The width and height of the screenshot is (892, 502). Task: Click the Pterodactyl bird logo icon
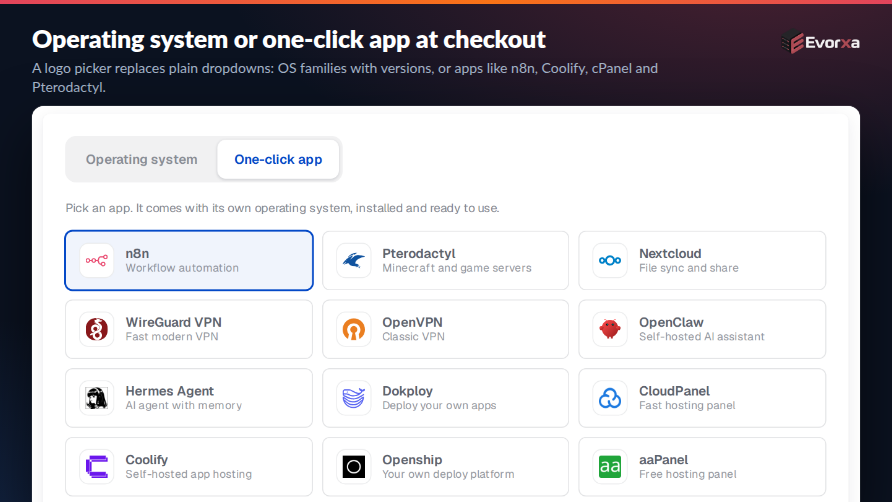[353, 261]
